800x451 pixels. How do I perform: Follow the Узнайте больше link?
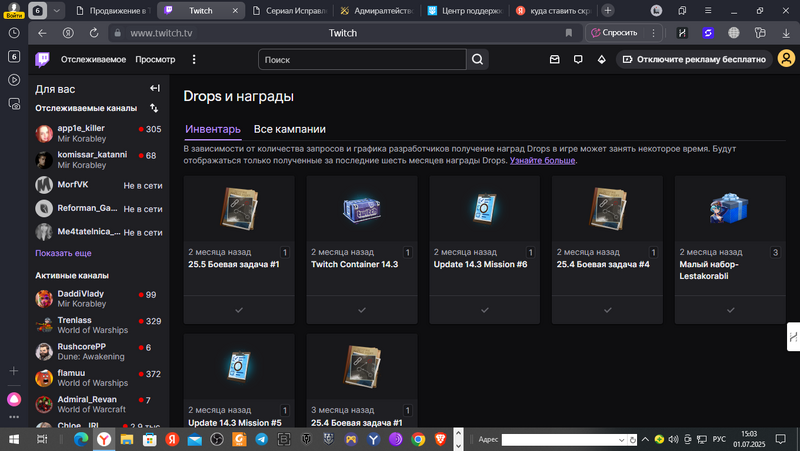coord(542,160)
